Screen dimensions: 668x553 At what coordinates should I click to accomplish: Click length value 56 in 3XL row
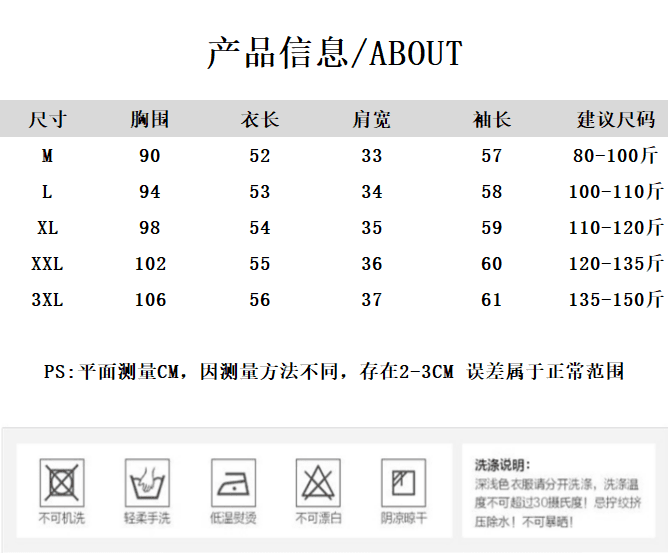coord(260,300)
